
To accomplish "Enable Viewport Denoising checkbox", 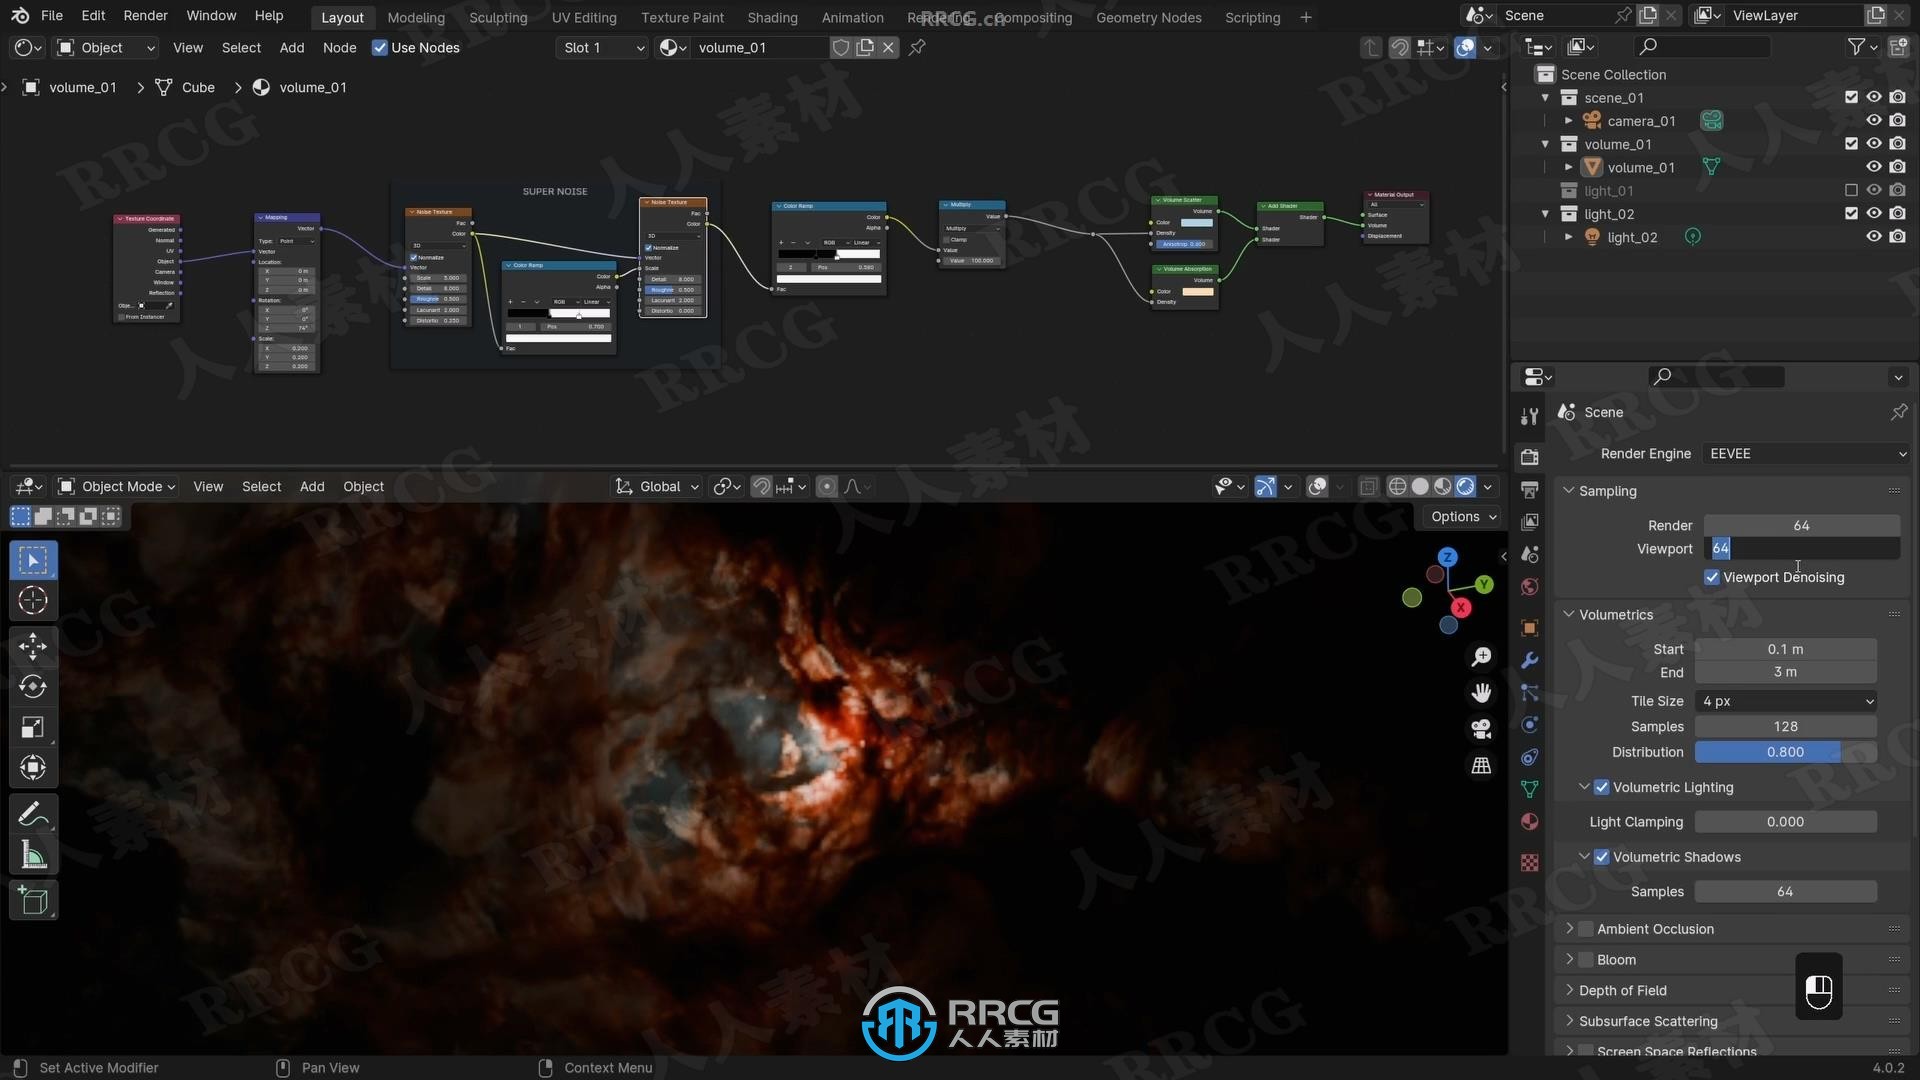I will coord(1712,576).
